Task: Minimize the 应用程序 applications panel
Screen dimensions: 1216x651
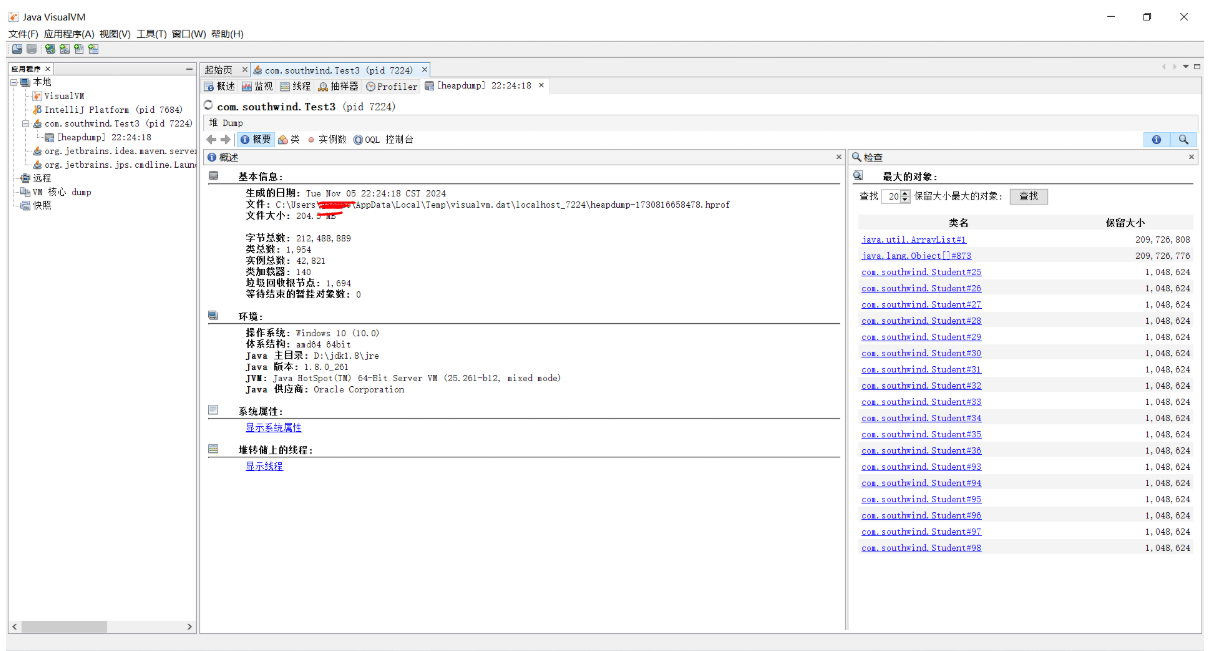Action: pos(190,69)
